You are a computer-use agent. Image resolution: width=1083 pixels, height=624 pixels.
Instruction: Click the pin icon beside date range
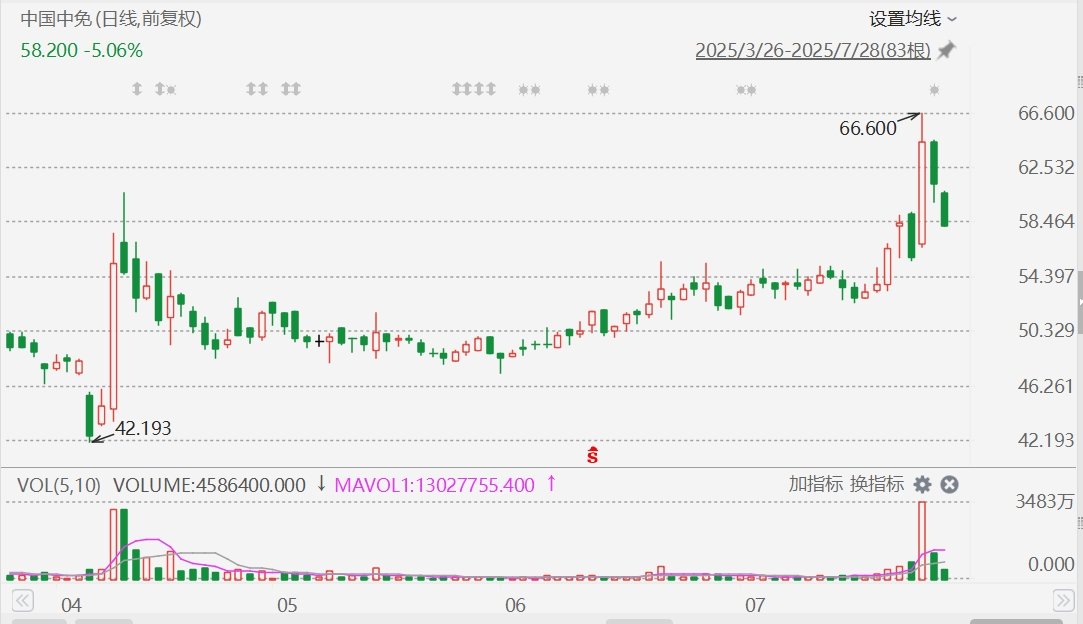click(946, 50)
